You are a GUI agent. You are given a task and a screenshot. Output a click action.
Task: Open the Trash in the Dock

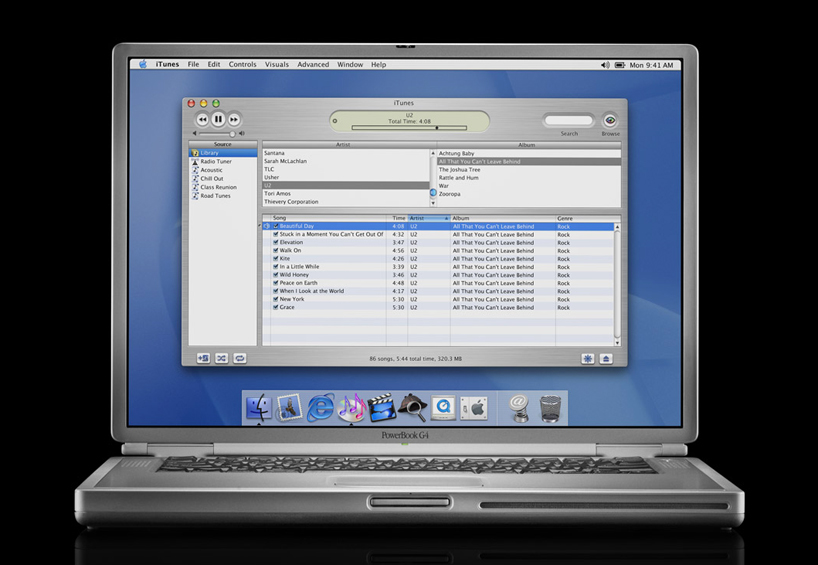550,408
